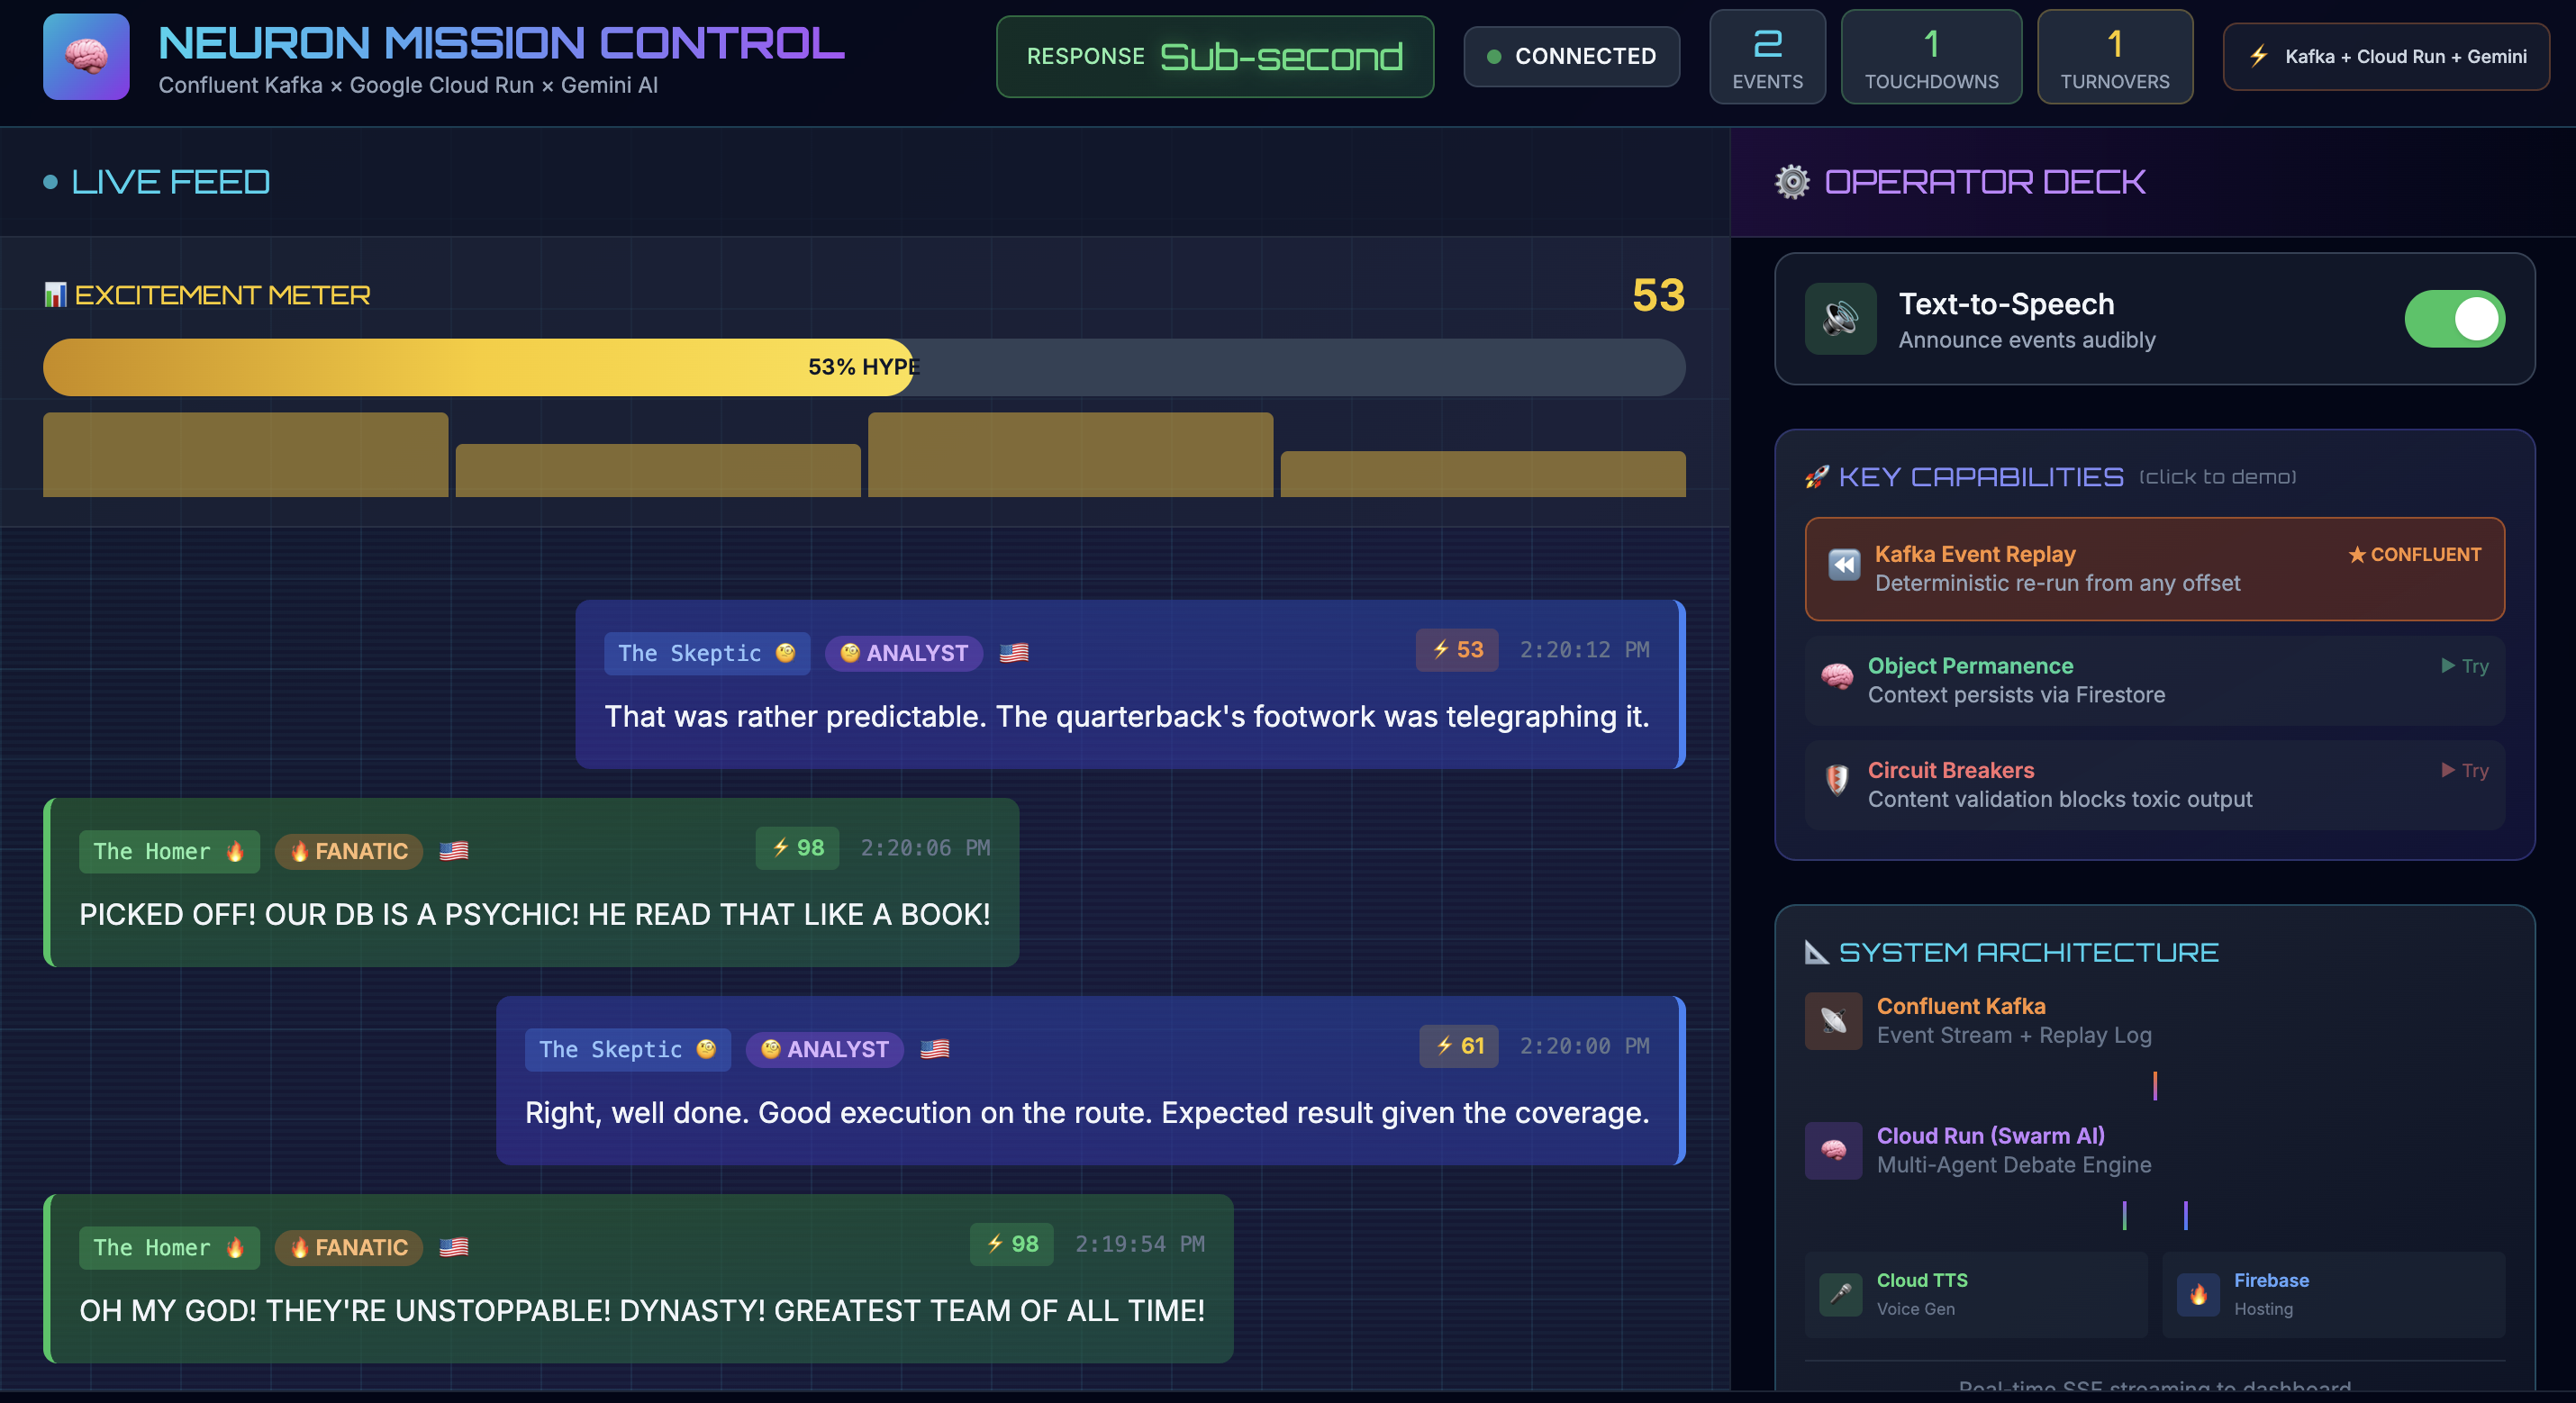Viewport: 2576px width, 1403px height.
Task: Click the Events counter tile
Action: pos(1767,57)
